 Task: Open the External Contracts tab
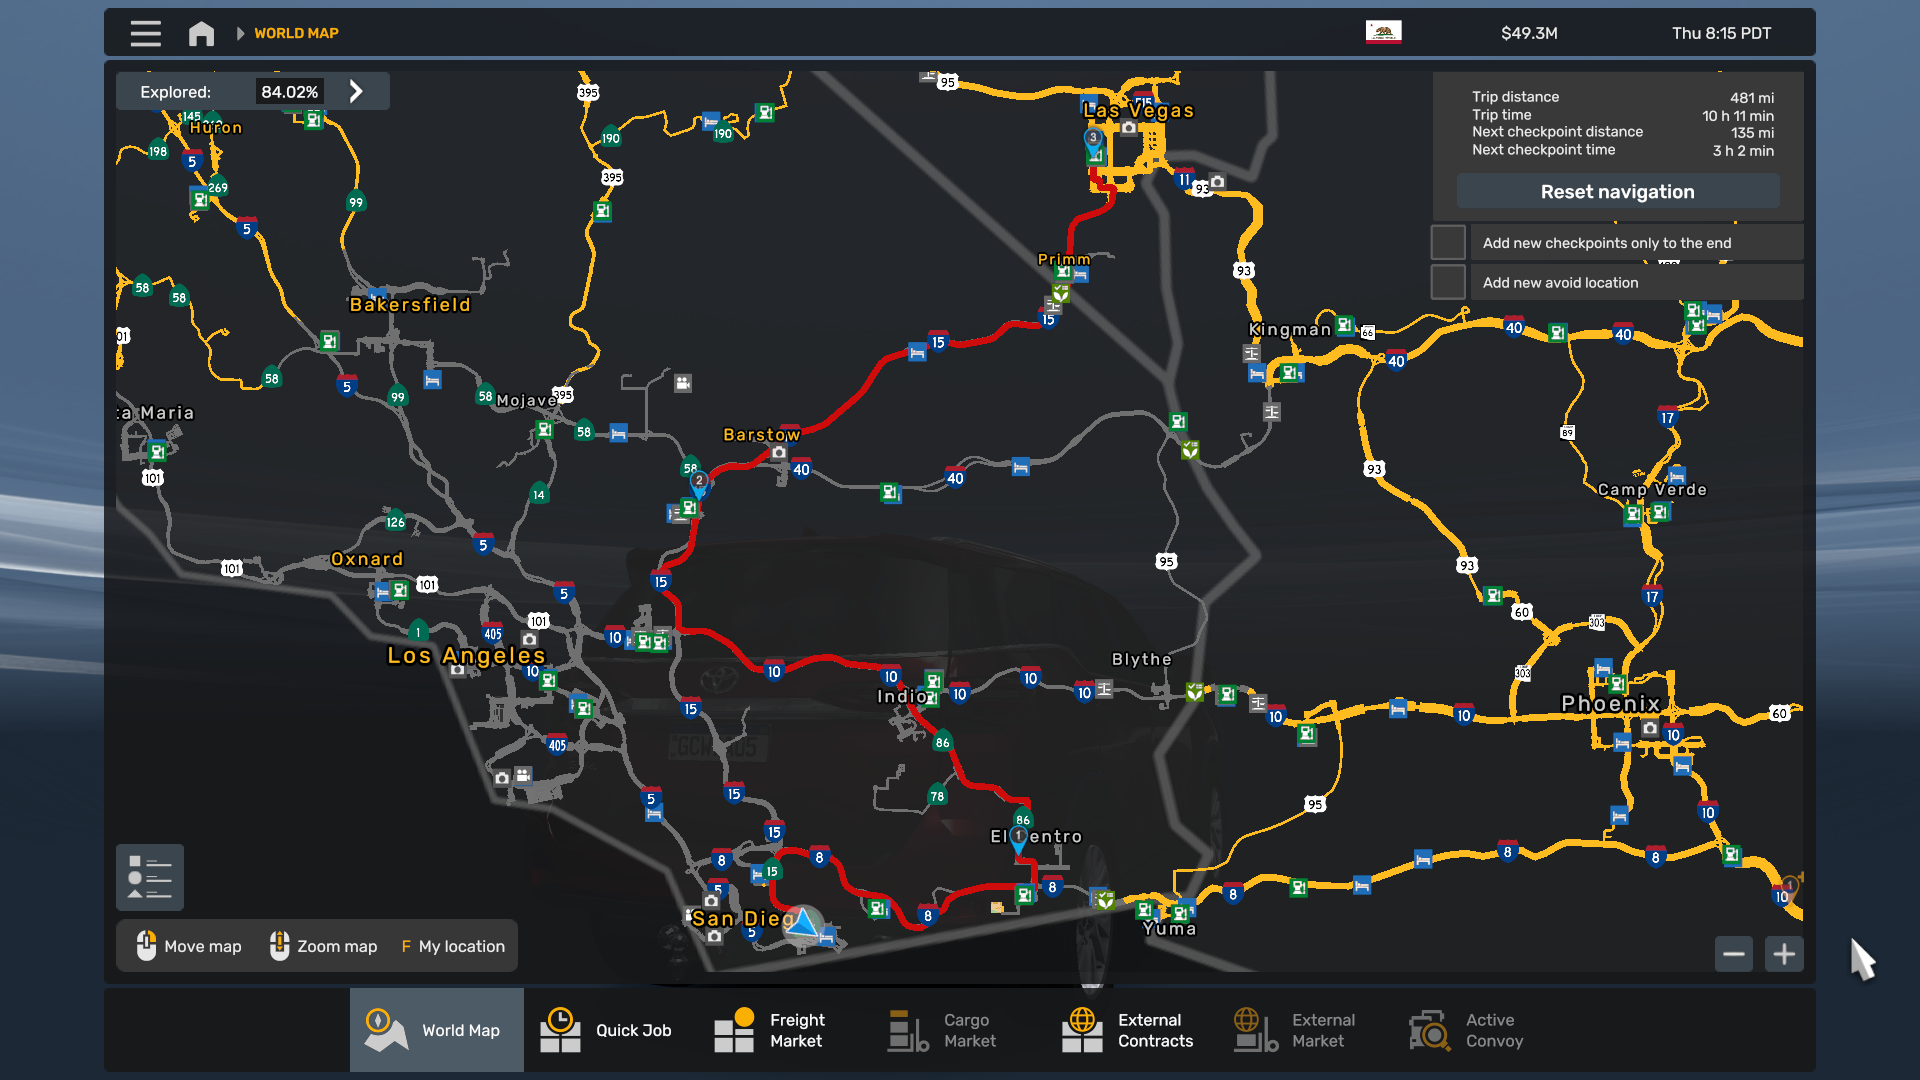1081,1030
